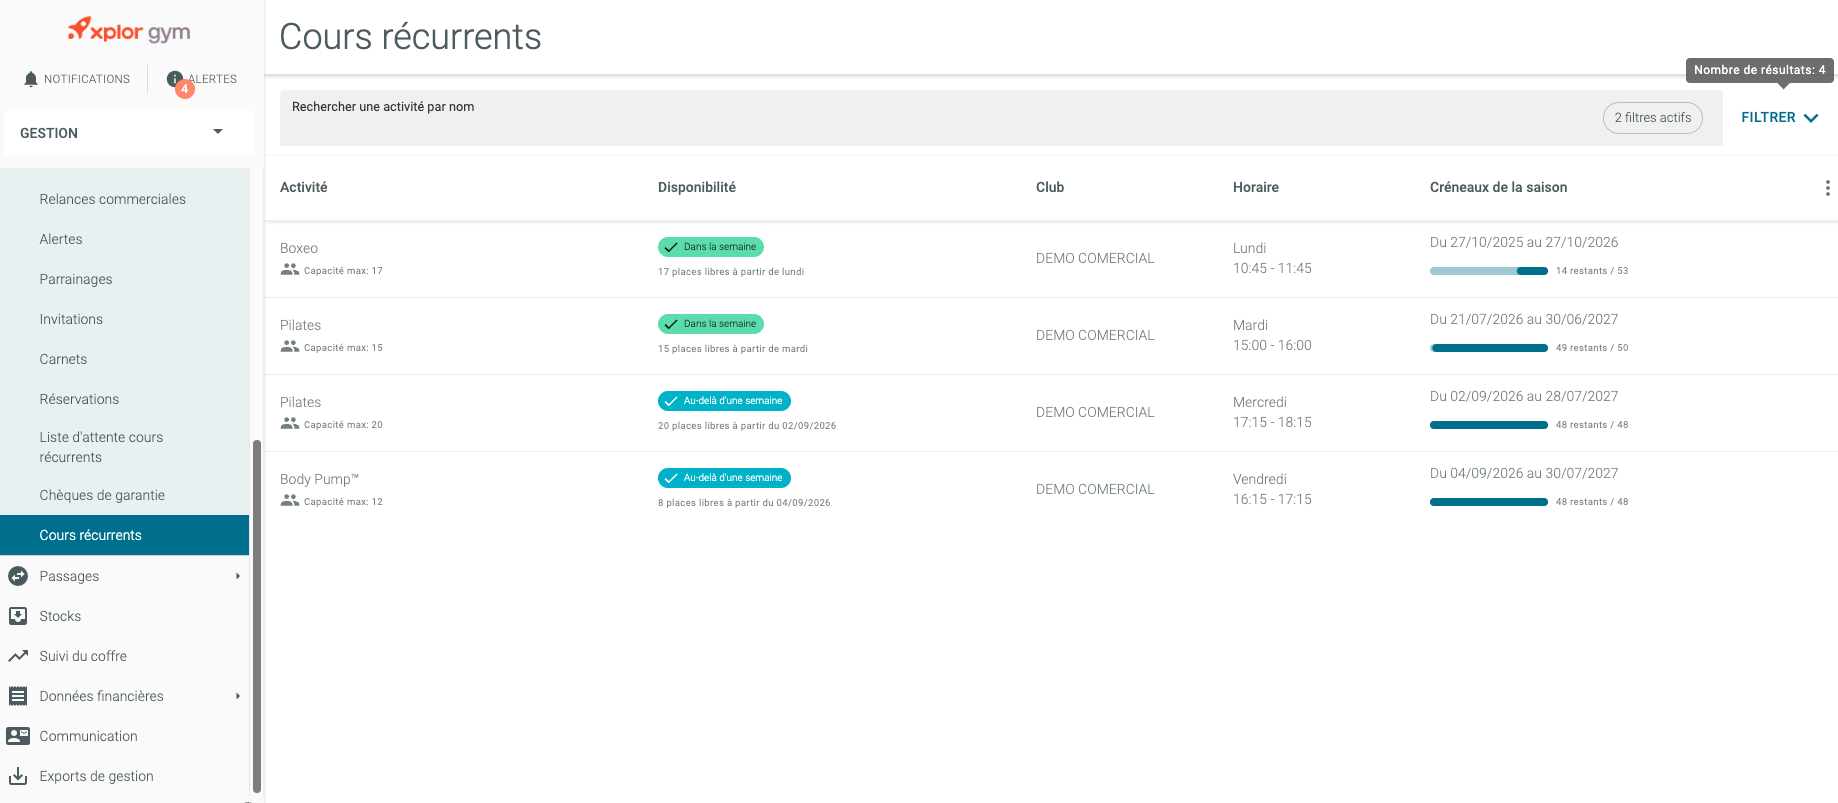Click 8 places libres à partir du 04/09/2026
1838x803 pixels.
pyautogui.click(x=744, y=503)
